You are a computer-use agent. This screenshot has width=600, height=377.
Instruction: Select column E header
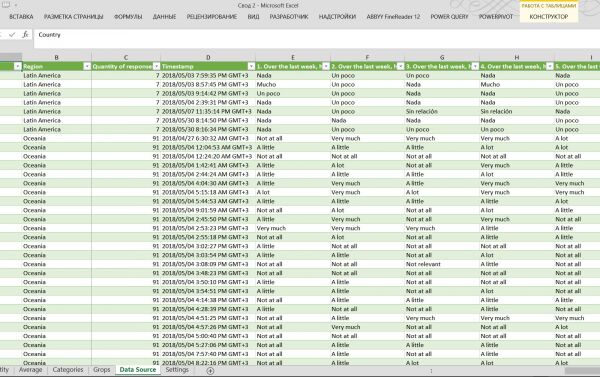click(x=293, y=57)
